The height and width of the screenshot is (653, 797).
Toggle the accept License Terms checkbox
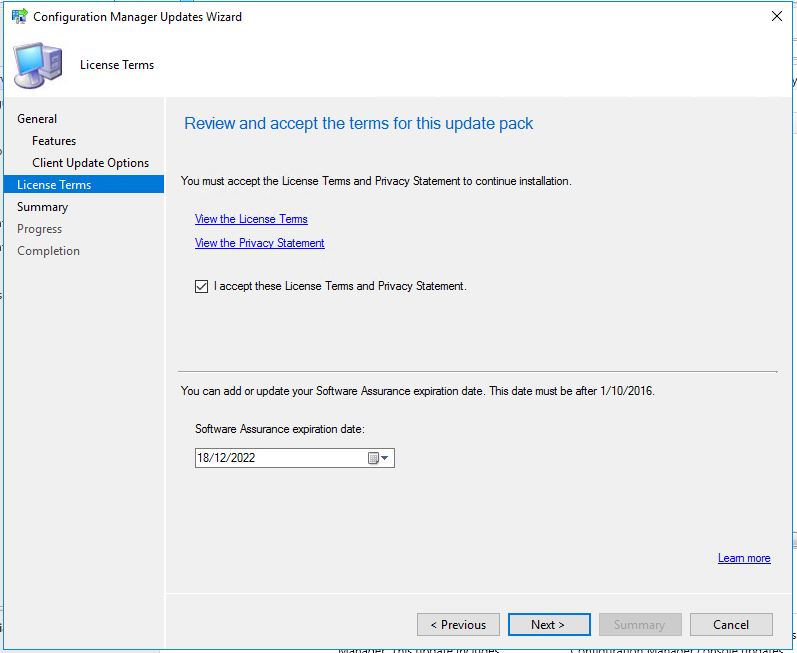pyautogui.click(x=201, y=286)
